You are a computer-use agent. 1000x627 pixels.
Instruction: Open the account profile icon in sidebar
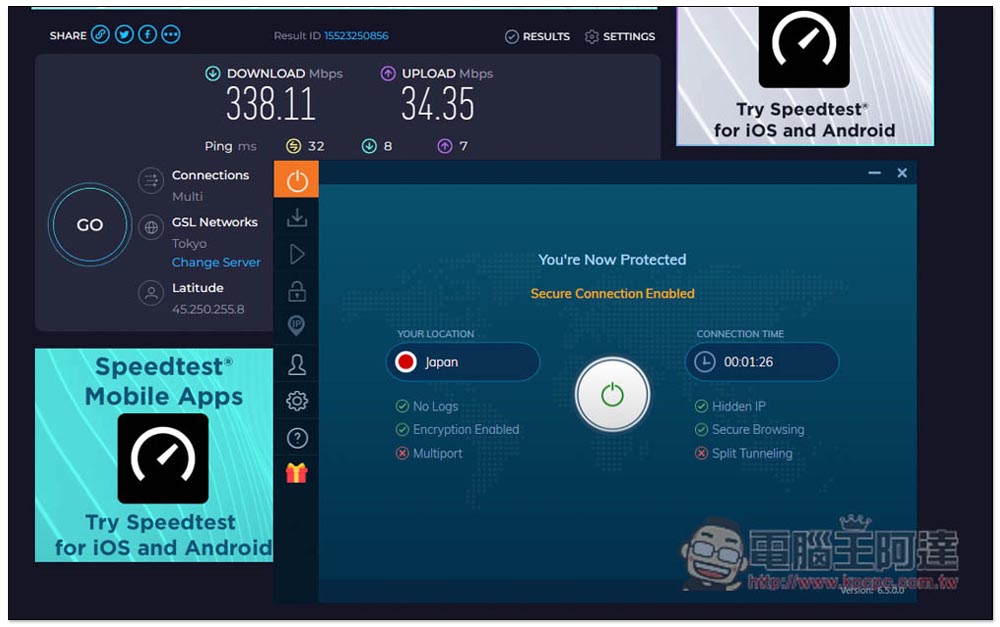pos(296,364)
